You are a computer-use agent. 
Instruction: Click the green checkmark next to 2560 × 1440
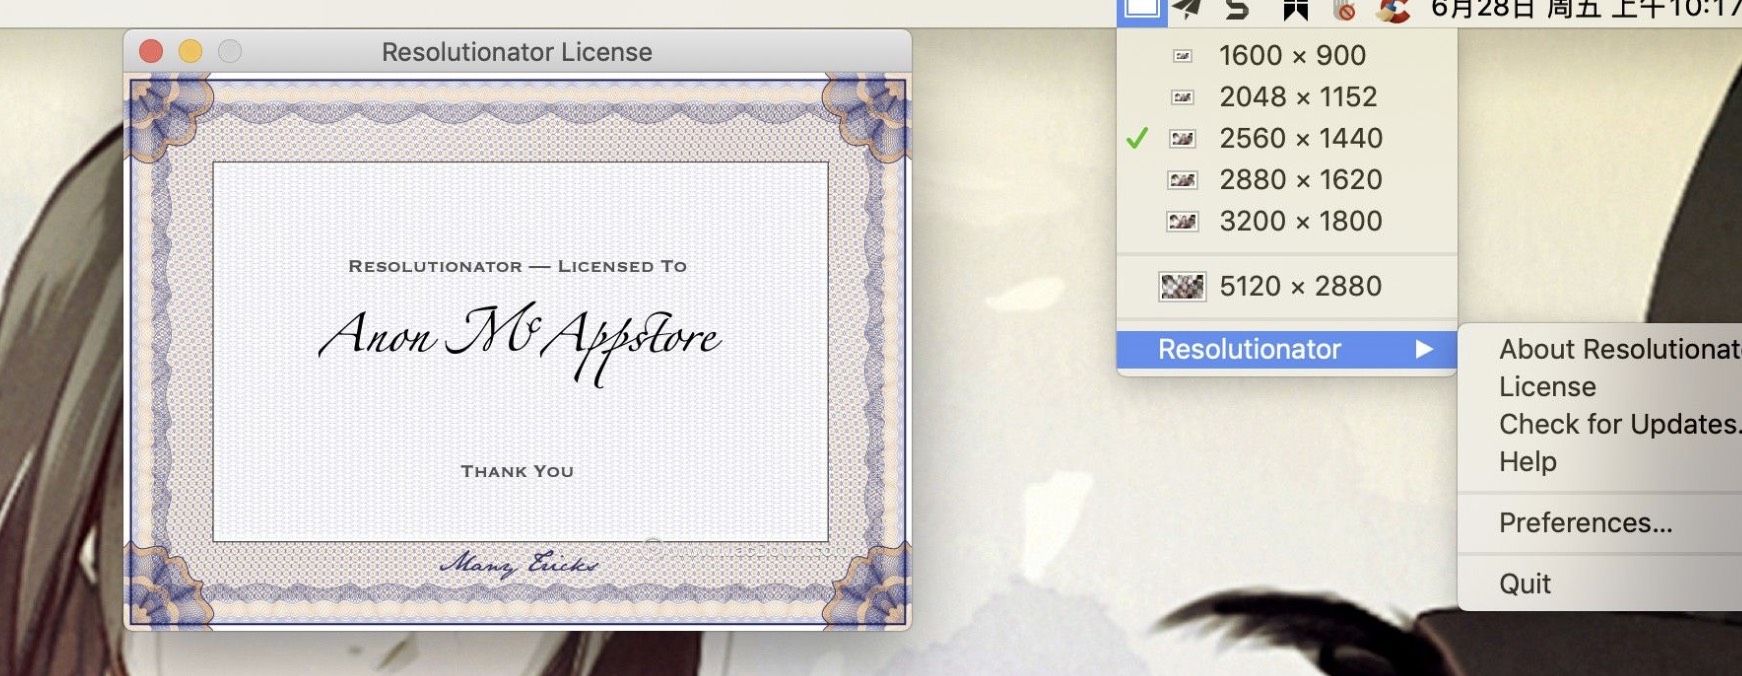[1137, 138]
